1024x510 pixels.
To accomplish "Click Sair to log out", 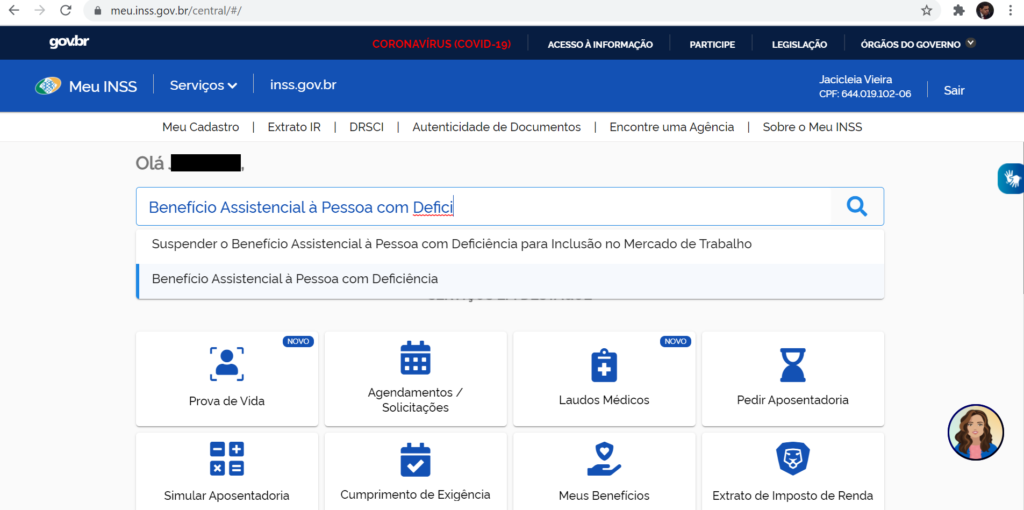I will tap(954, 91).
